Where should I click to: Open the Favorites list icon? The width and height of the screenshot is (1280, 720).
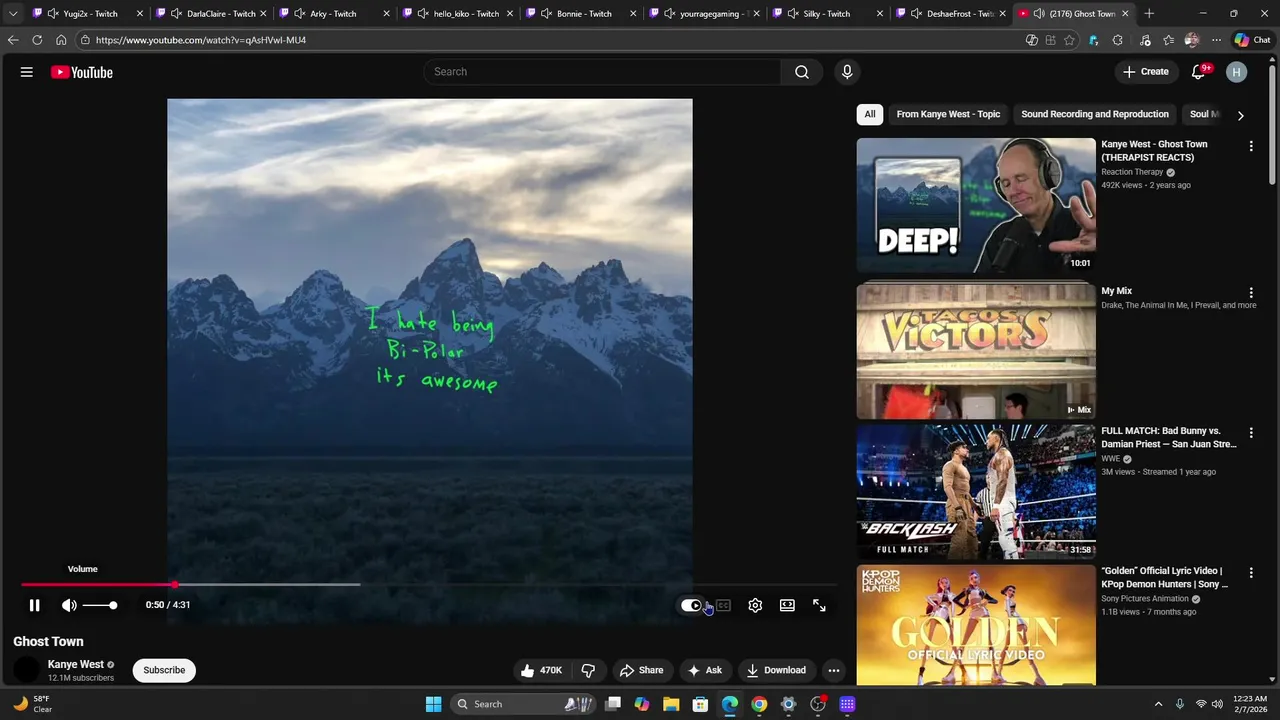[1168, 40]
